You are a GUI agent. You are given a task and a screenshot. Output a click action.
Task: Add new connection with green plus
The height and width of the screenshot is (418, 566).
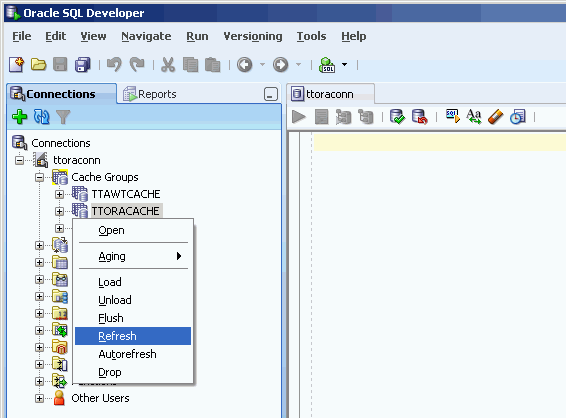point(19,117)
